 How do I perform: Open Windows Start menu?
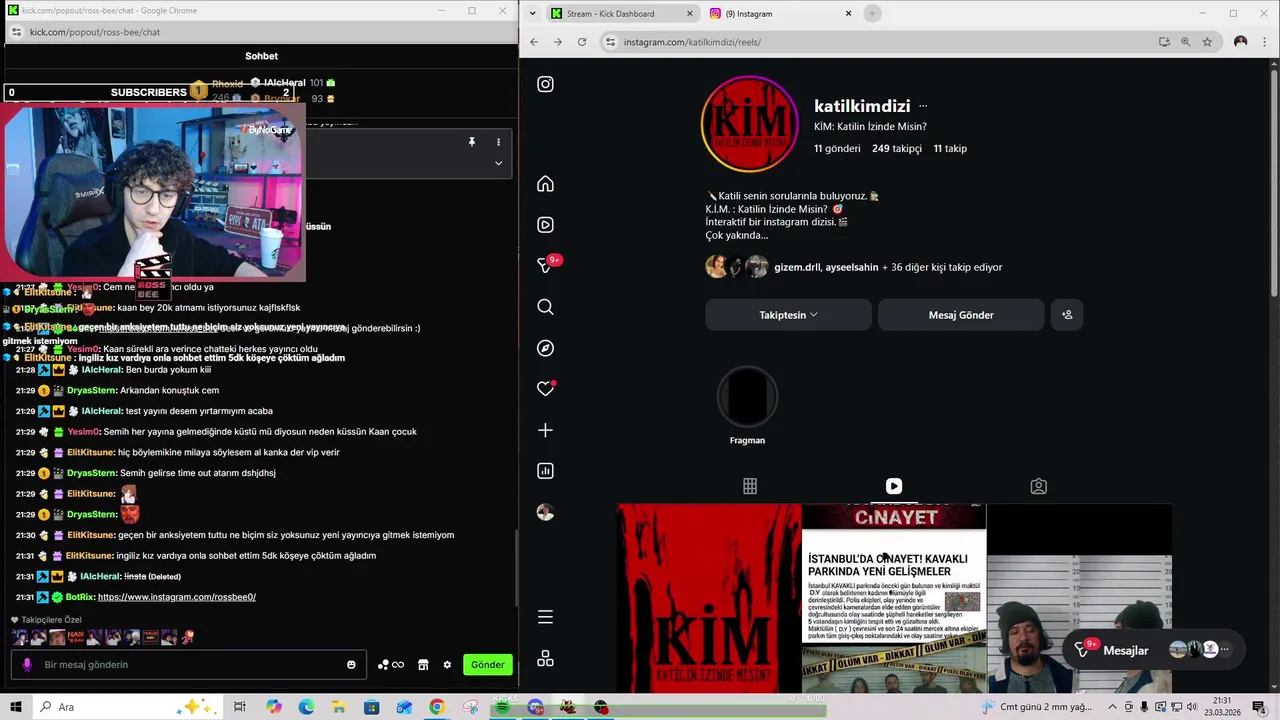pyautogui.click(x=15, y=707)
